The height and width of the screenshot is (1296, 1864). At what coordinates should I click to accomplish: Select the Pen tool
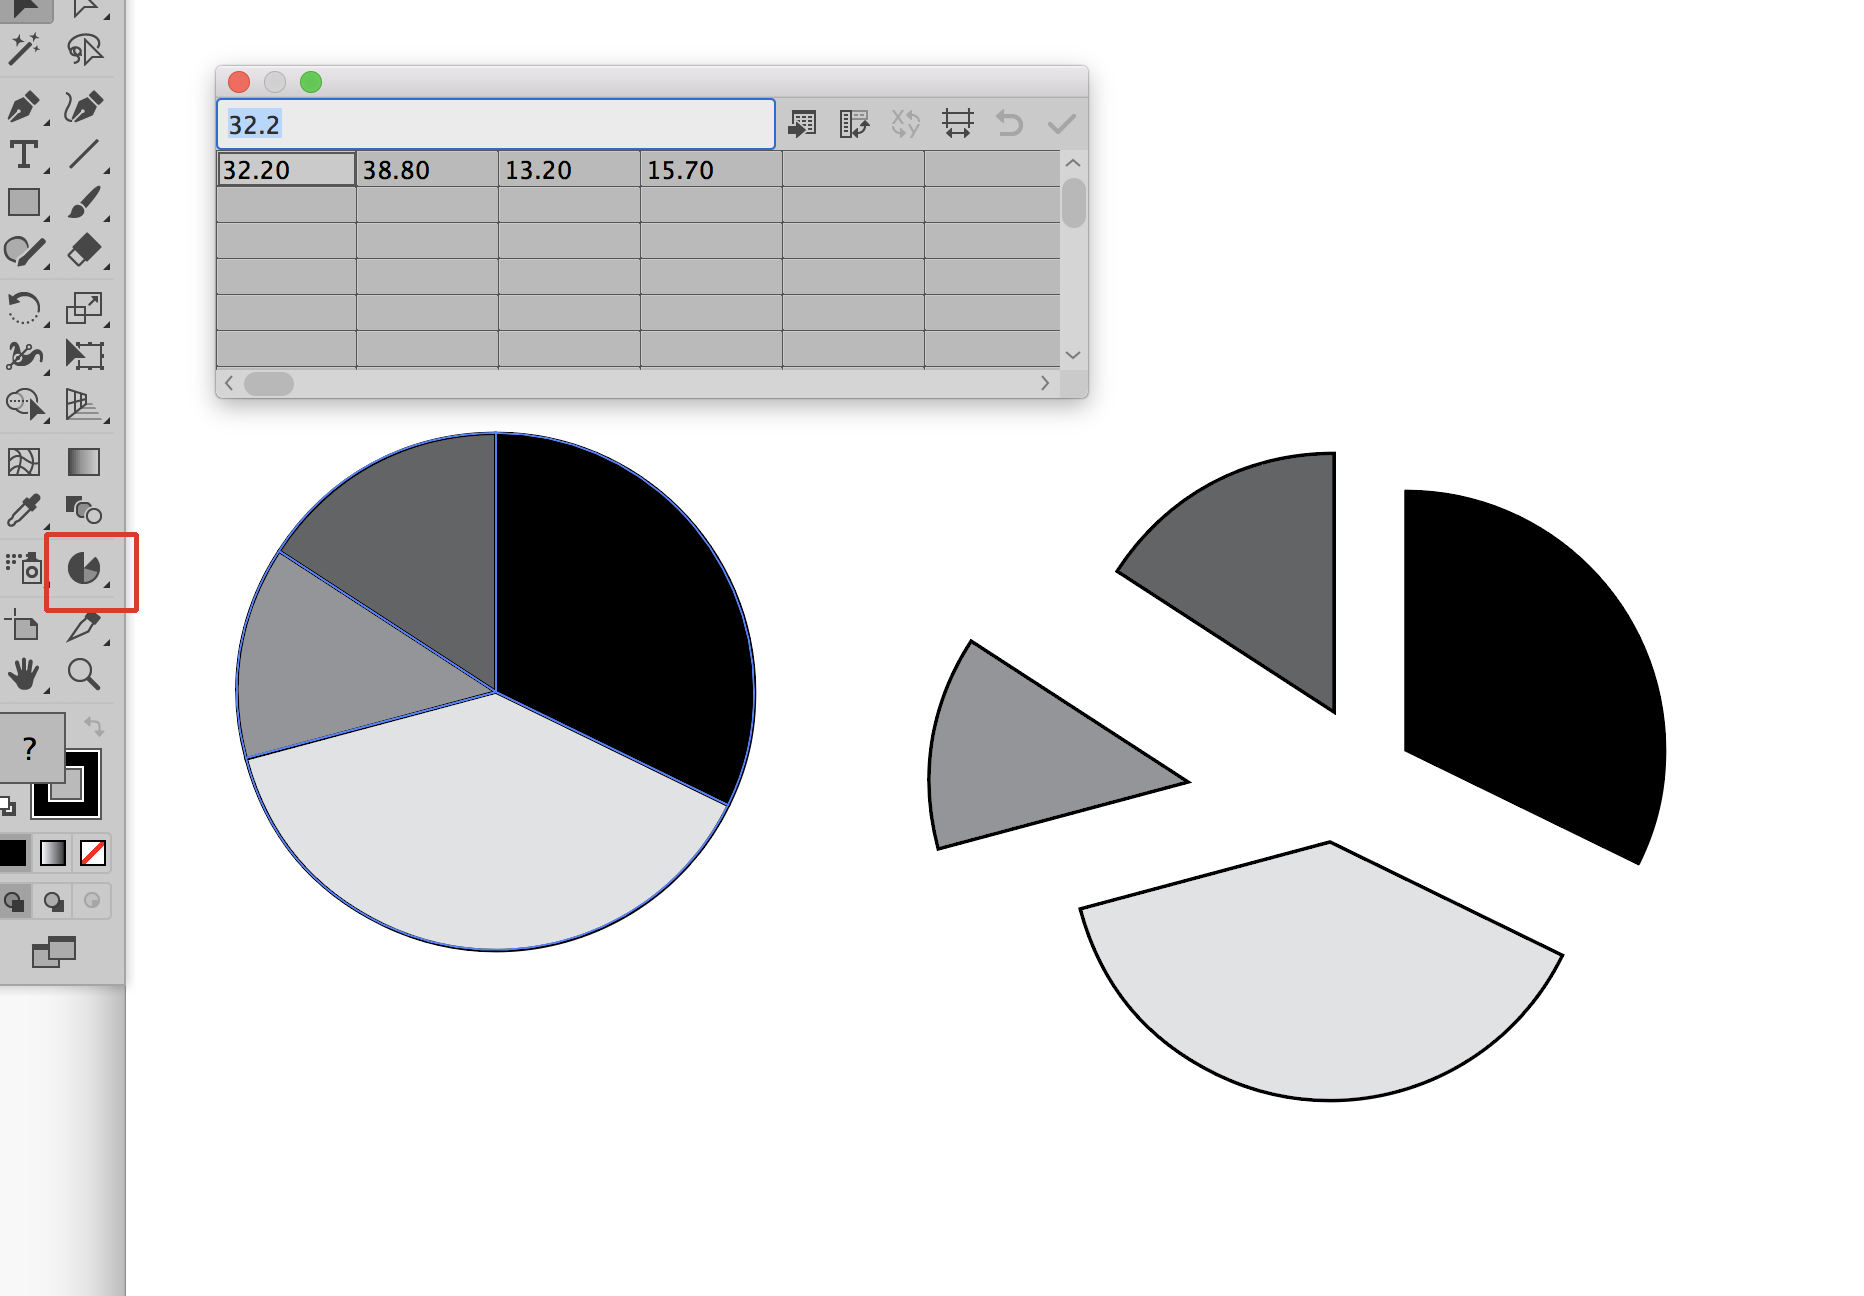pyautogui.click(x=24, y=106)
